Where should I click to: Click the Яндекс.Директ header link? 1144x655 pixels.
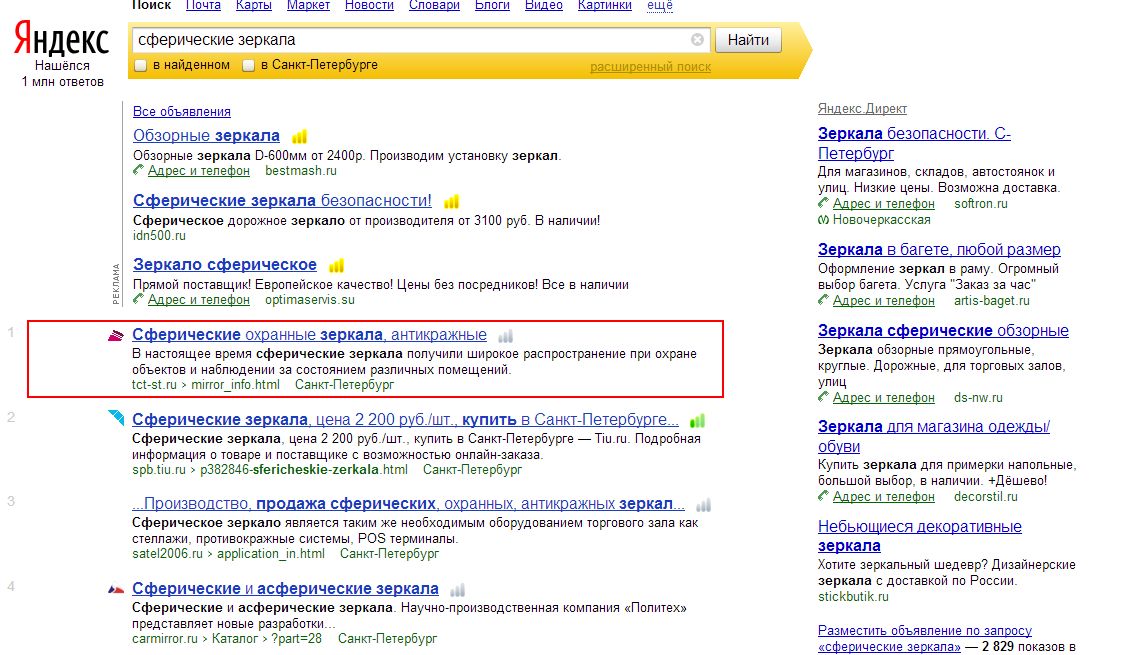tap(862, 109)
